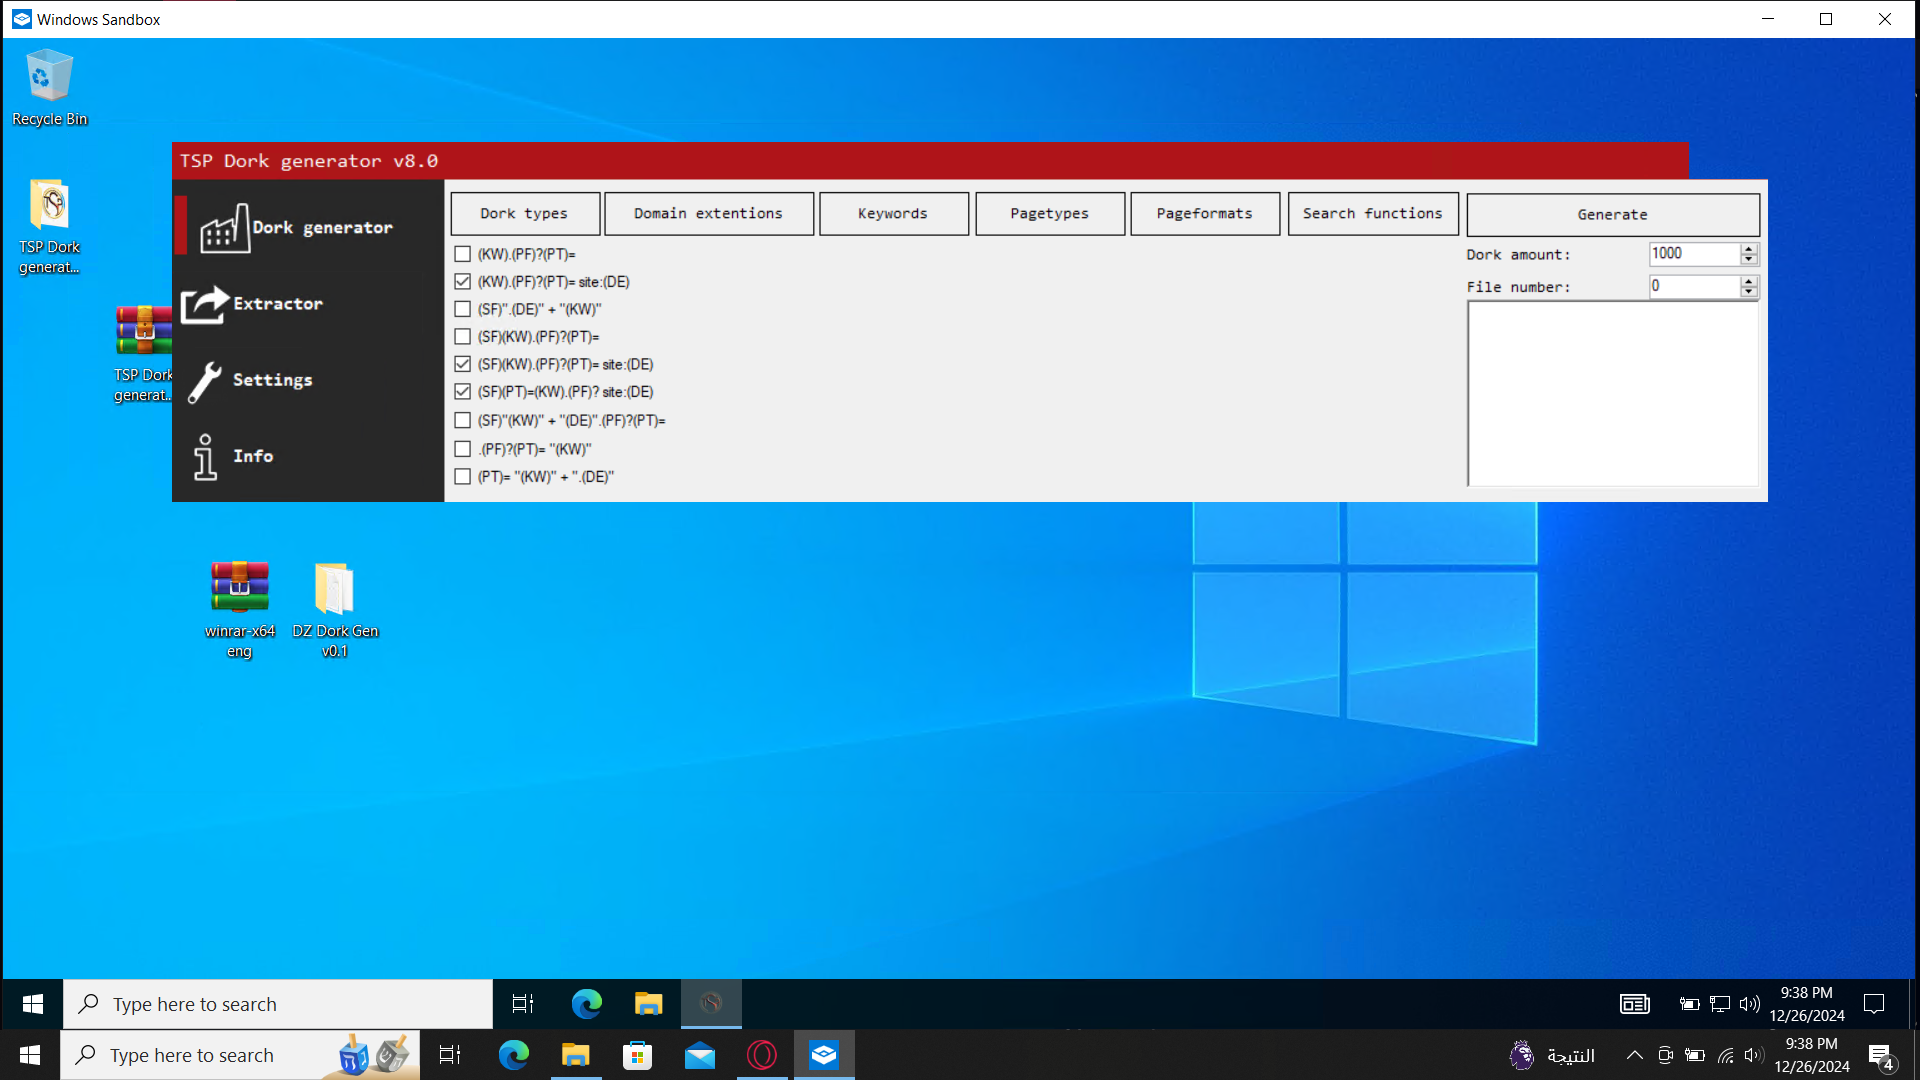
Task: Decrease Dork amount with down arrow
Action: tap(1748, 260)
